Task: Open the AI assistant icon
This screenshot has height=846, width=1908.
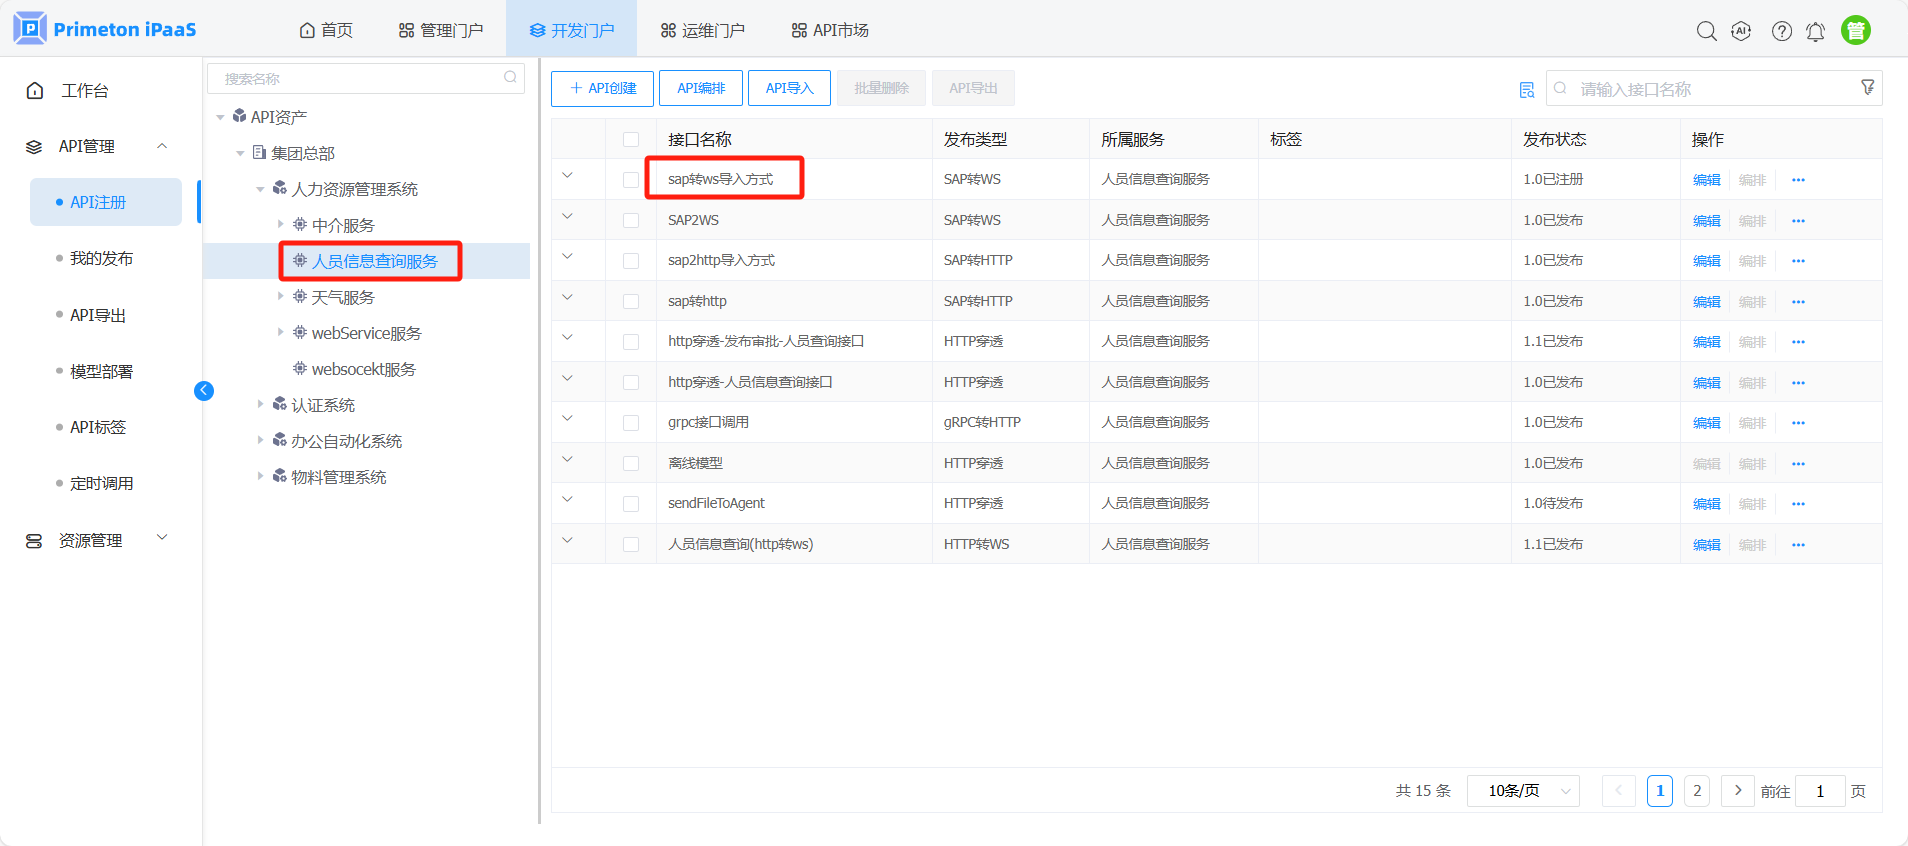Action: pyautogui.click(x=1741, y=31)
